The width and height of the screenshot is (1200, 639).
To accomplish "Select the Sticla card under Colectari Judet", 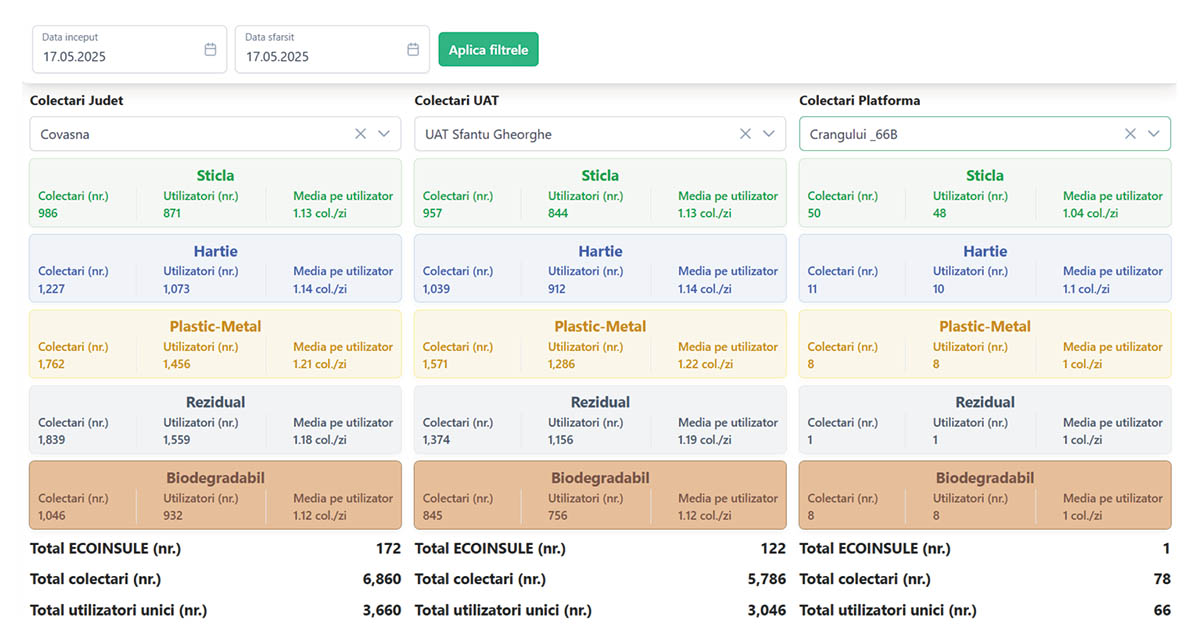I will 215,193.
